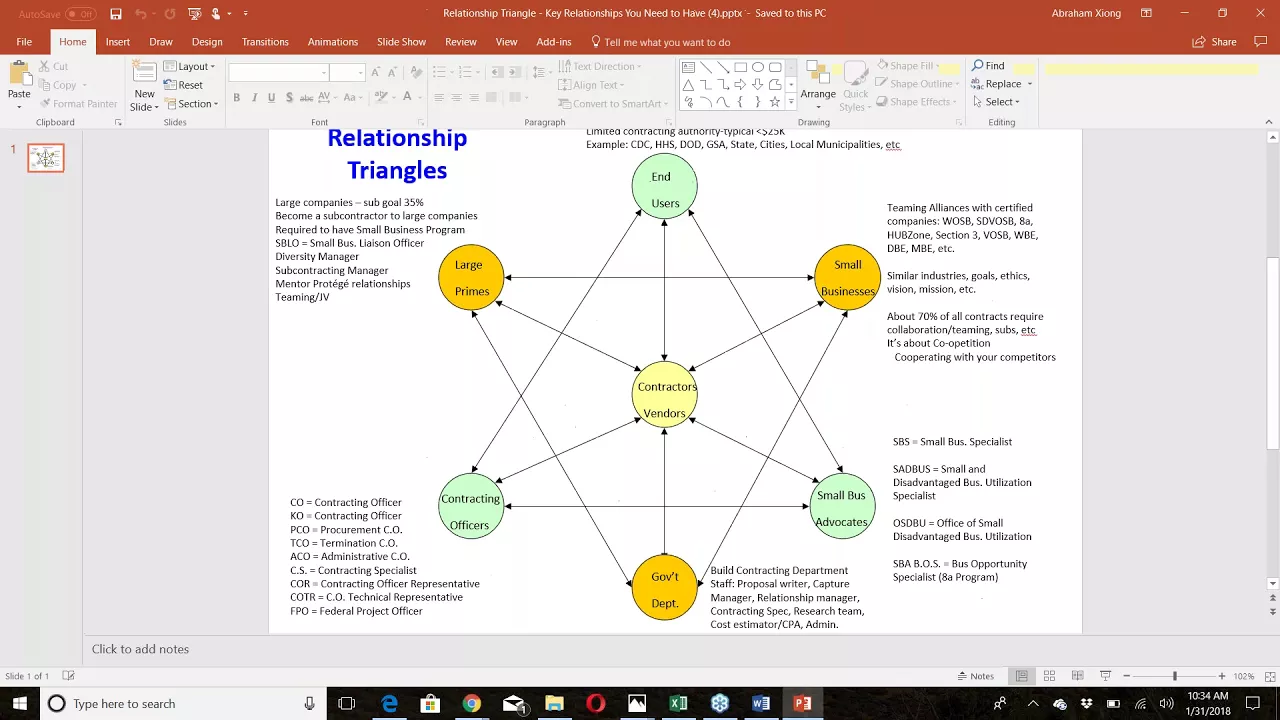1280x720 pixels.
Task: Toggle the AutoSave switch
Action: pos(81,14)
